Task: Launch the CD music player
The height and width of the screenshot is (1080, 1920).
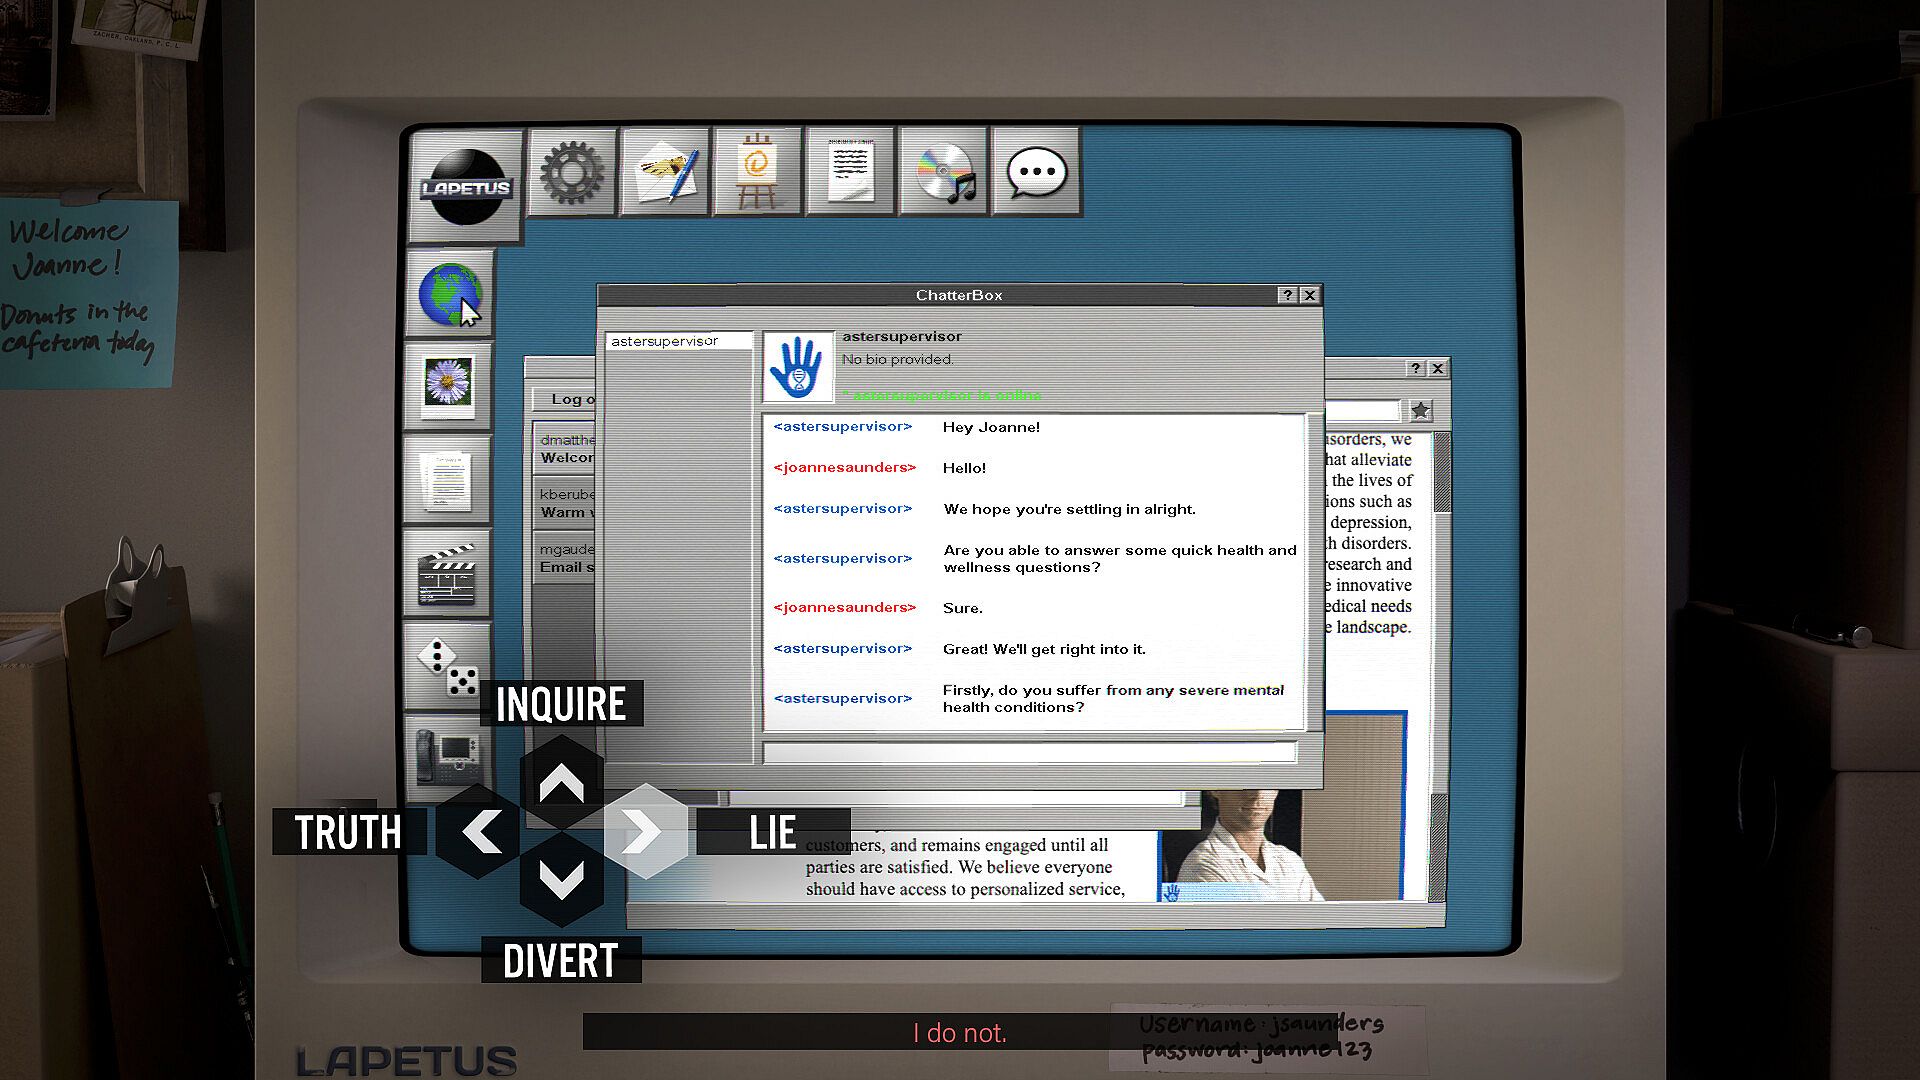Action: click(944, 172)
